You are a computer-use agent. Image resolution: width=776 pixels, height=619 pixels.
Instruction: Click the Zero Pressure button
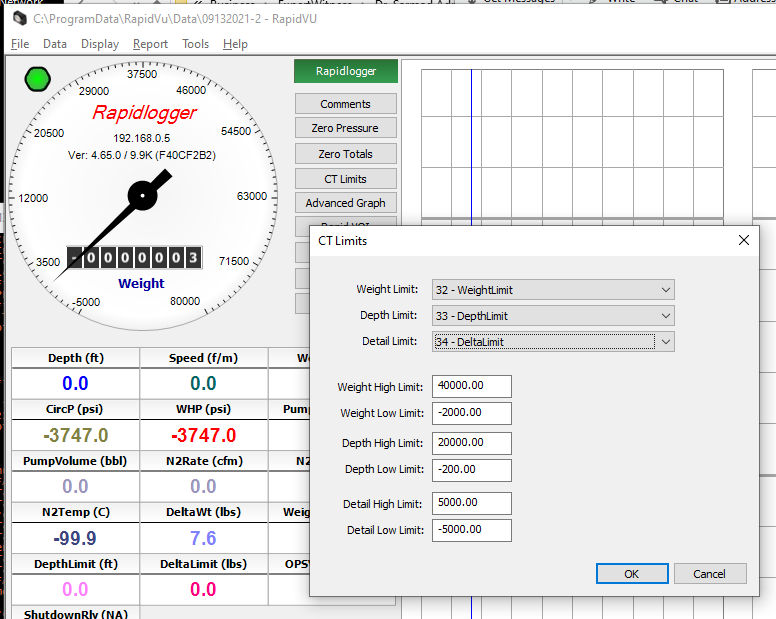coord(345,128)
